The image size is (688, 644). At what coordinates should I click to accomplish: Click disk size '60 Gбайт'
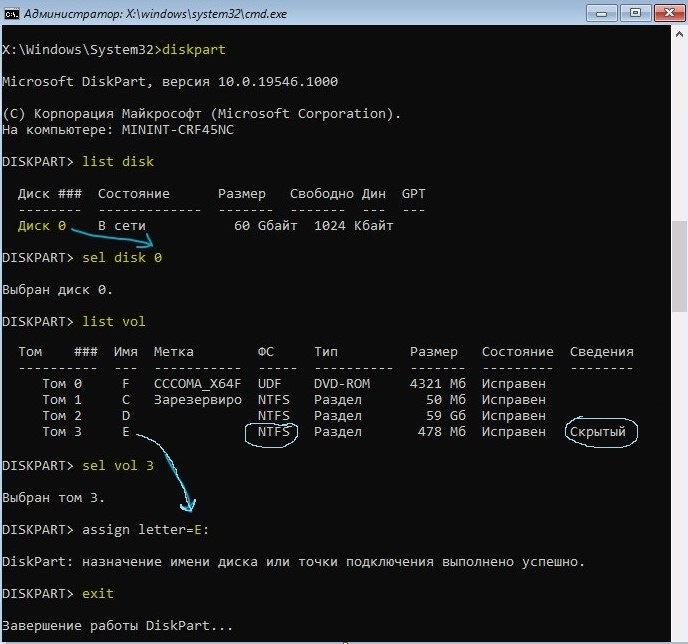coord(265,226)
